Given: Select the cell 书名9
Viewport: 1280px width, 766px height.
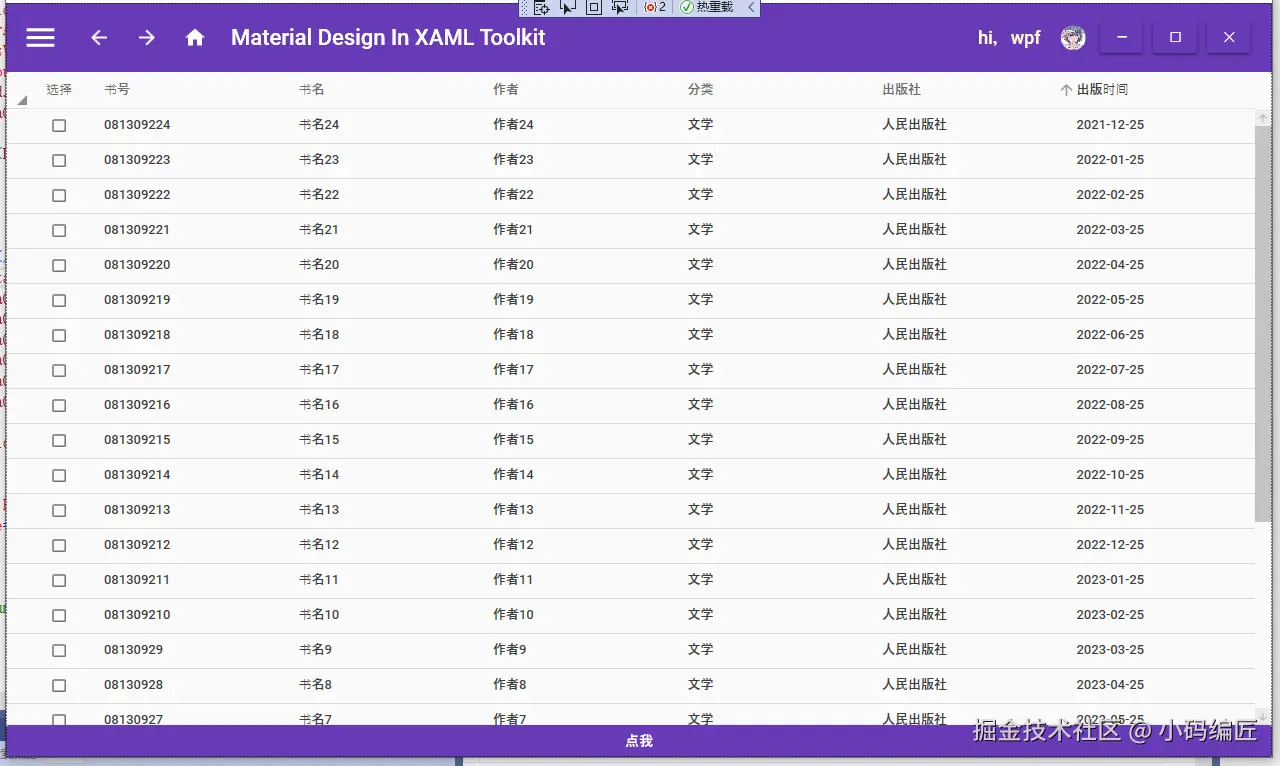Looking at the screenshot, I should pyautogui.click(x=315, y=650).
